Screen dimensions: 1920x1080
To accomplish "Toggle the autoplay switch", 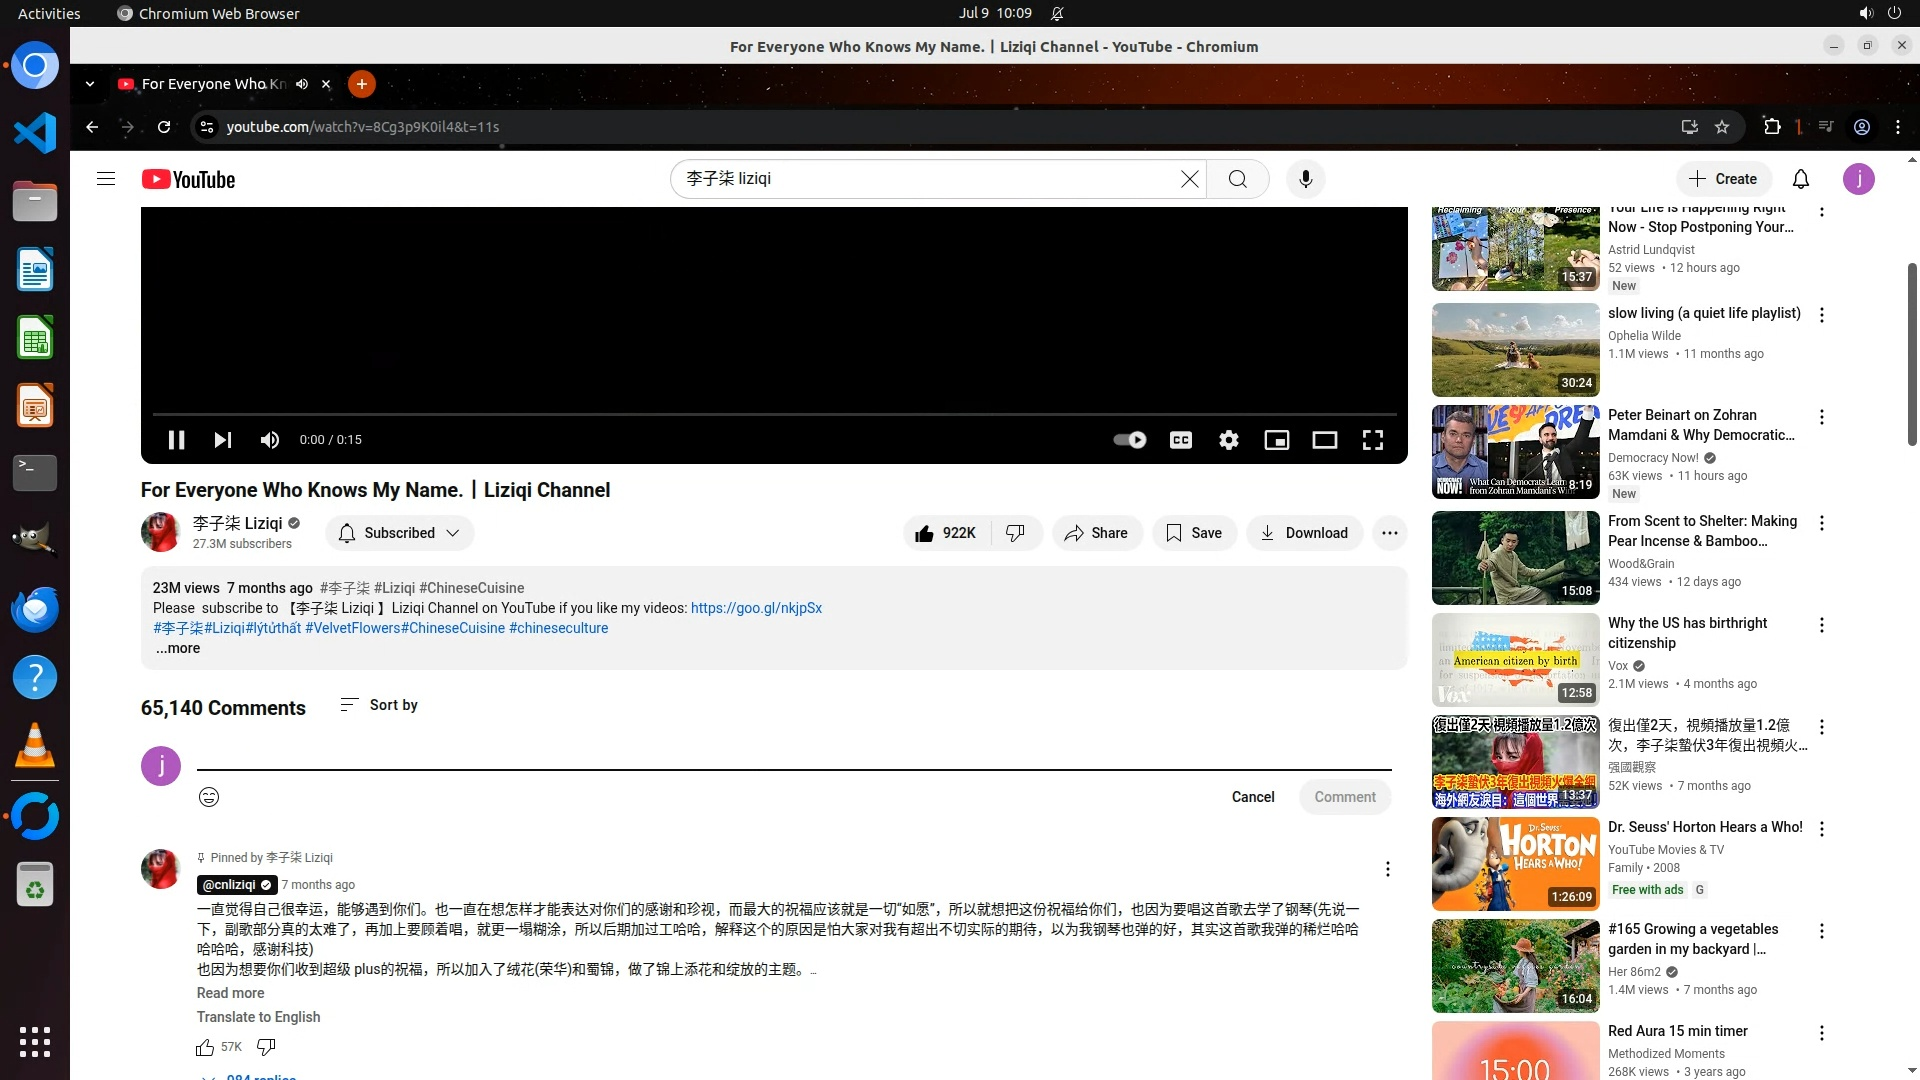I will point(1130,440).
